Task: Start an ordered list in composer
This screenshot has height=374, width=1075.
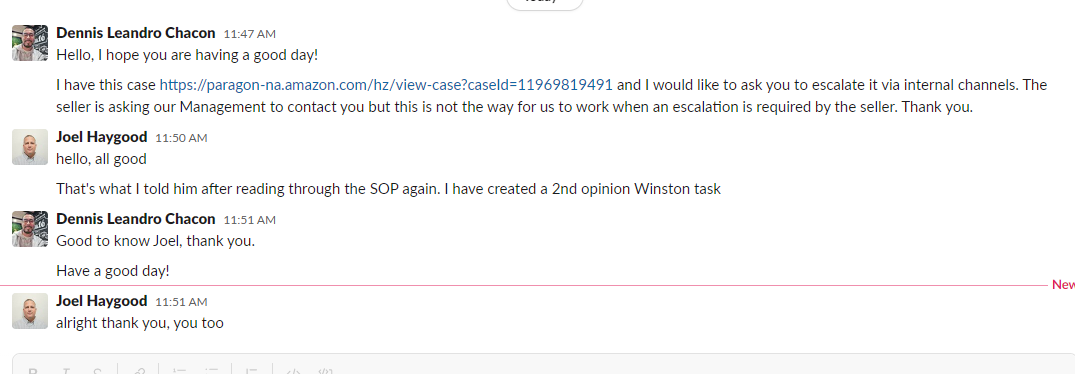Action: (180, 371)
